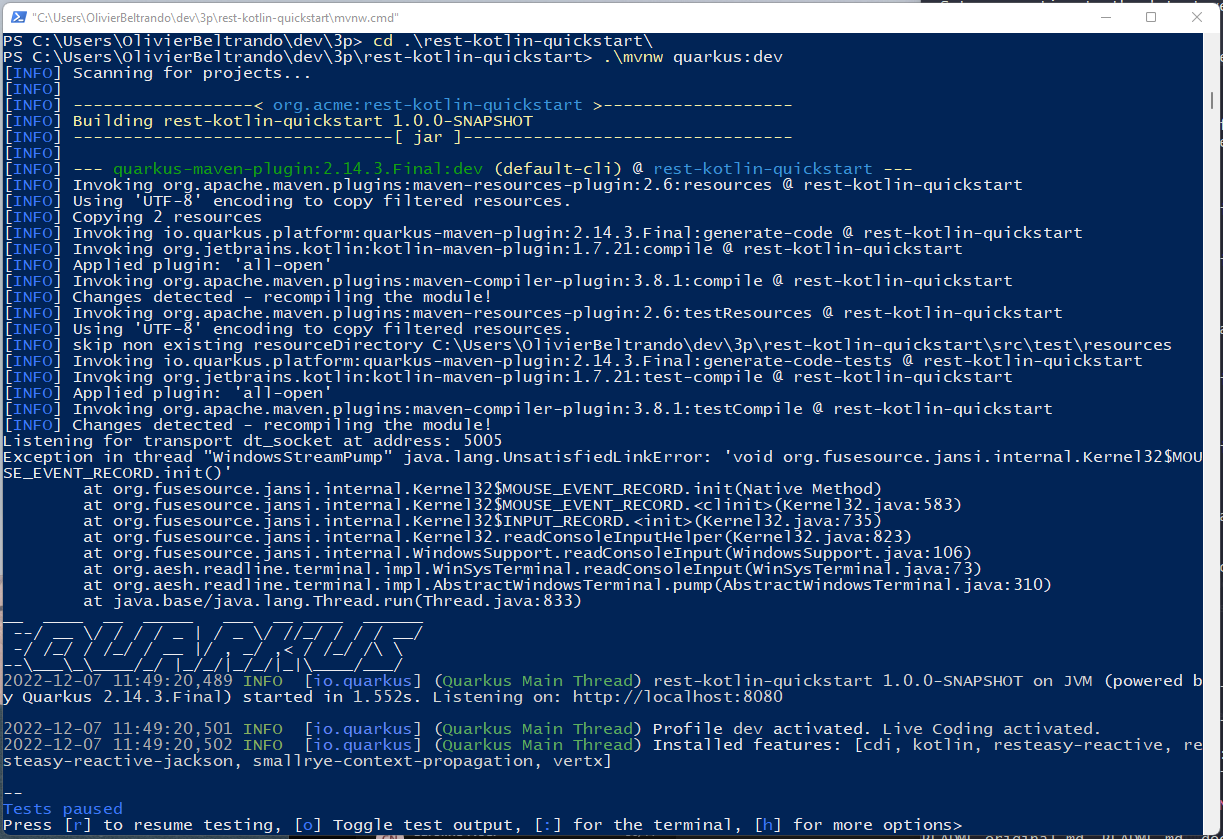1223x839 pixels.
Task: Click 'kotlin-maven-plugin:1.7.21:compile' invocation line
Action: coord(517,249)
